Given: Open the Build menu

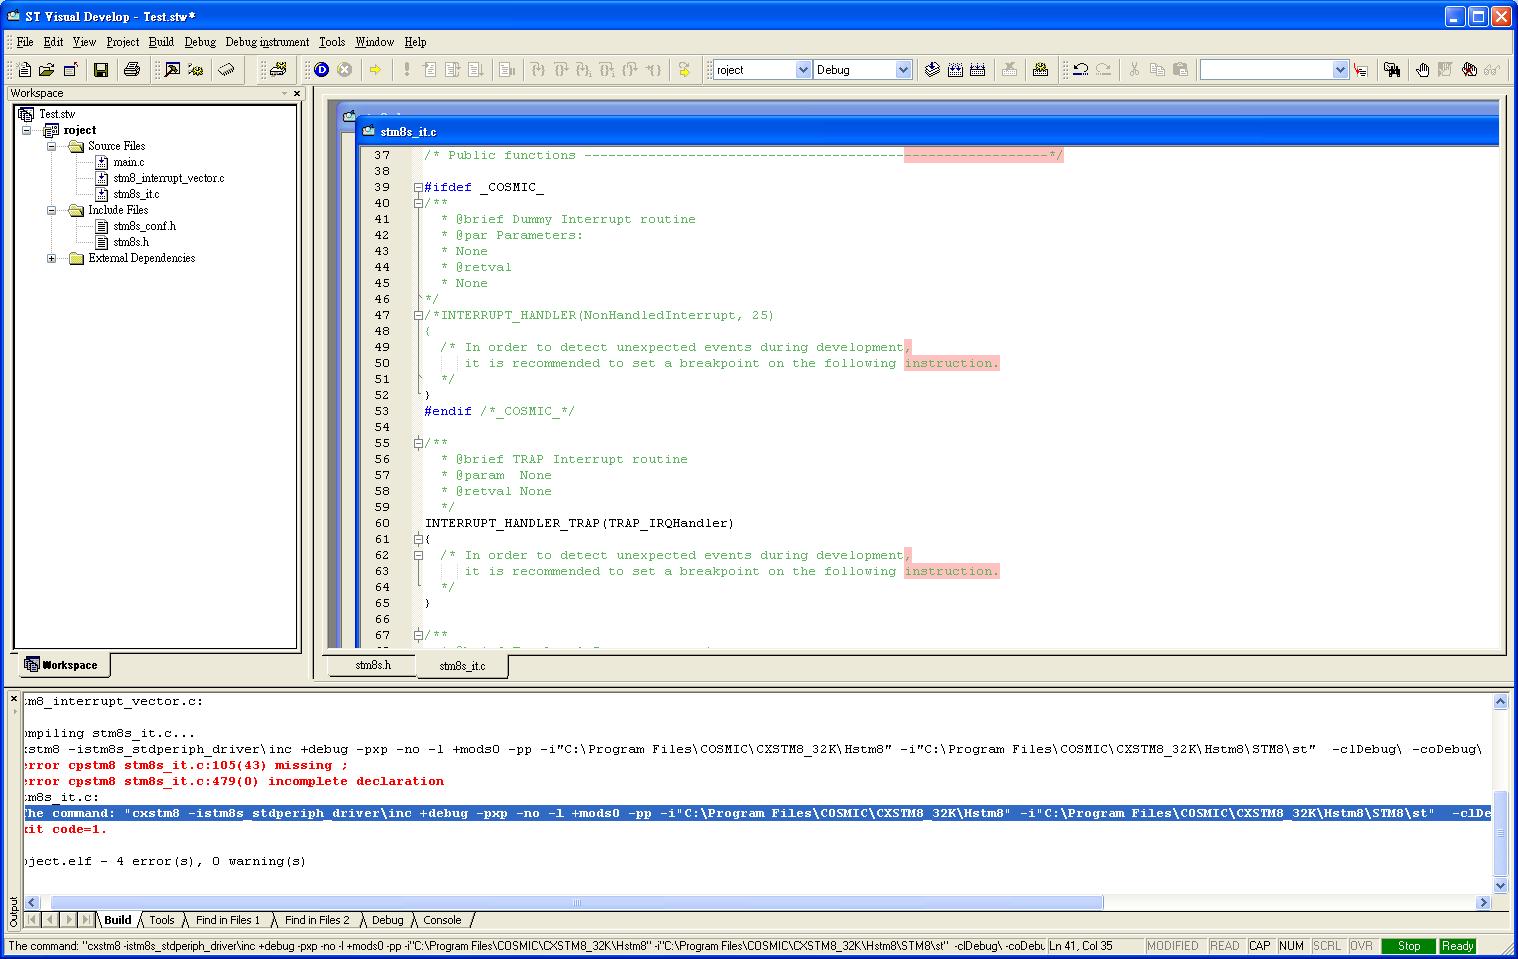Looking at the screenshot, I should click(x=161, y=42).
